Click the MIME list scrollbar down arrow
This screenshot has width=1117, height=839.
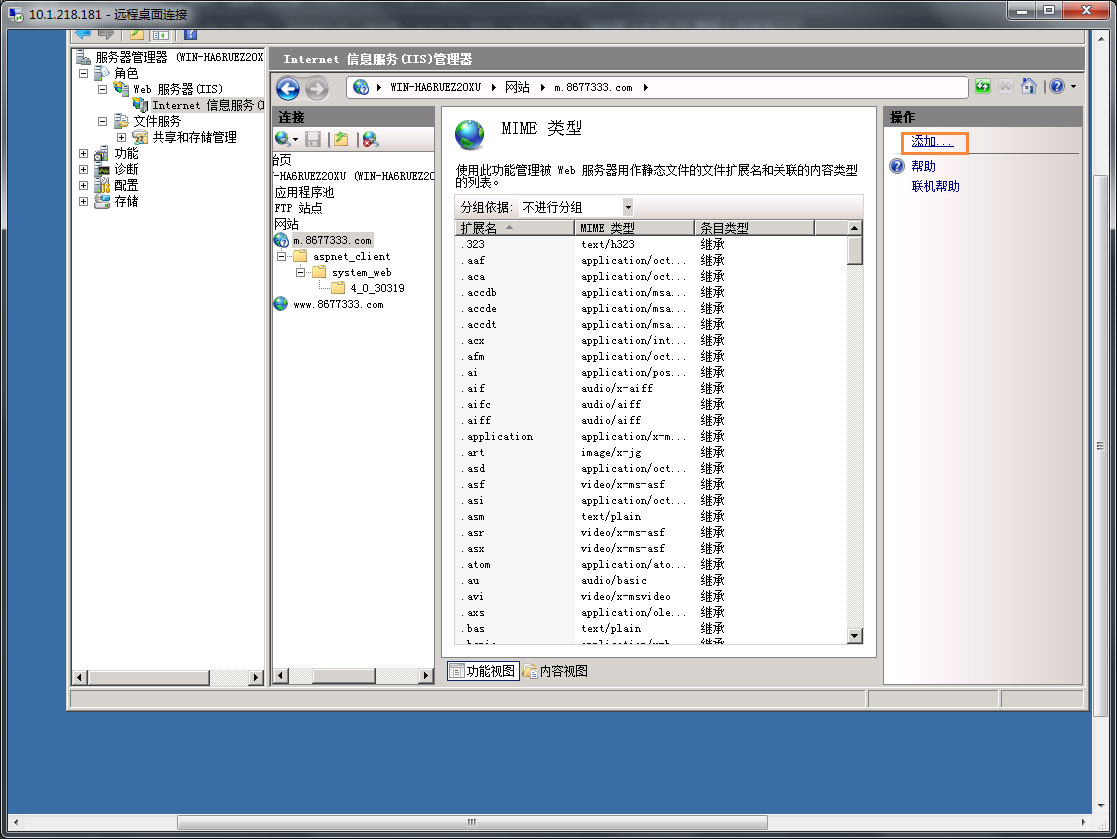pyautogui.click(x=854, y=635)
